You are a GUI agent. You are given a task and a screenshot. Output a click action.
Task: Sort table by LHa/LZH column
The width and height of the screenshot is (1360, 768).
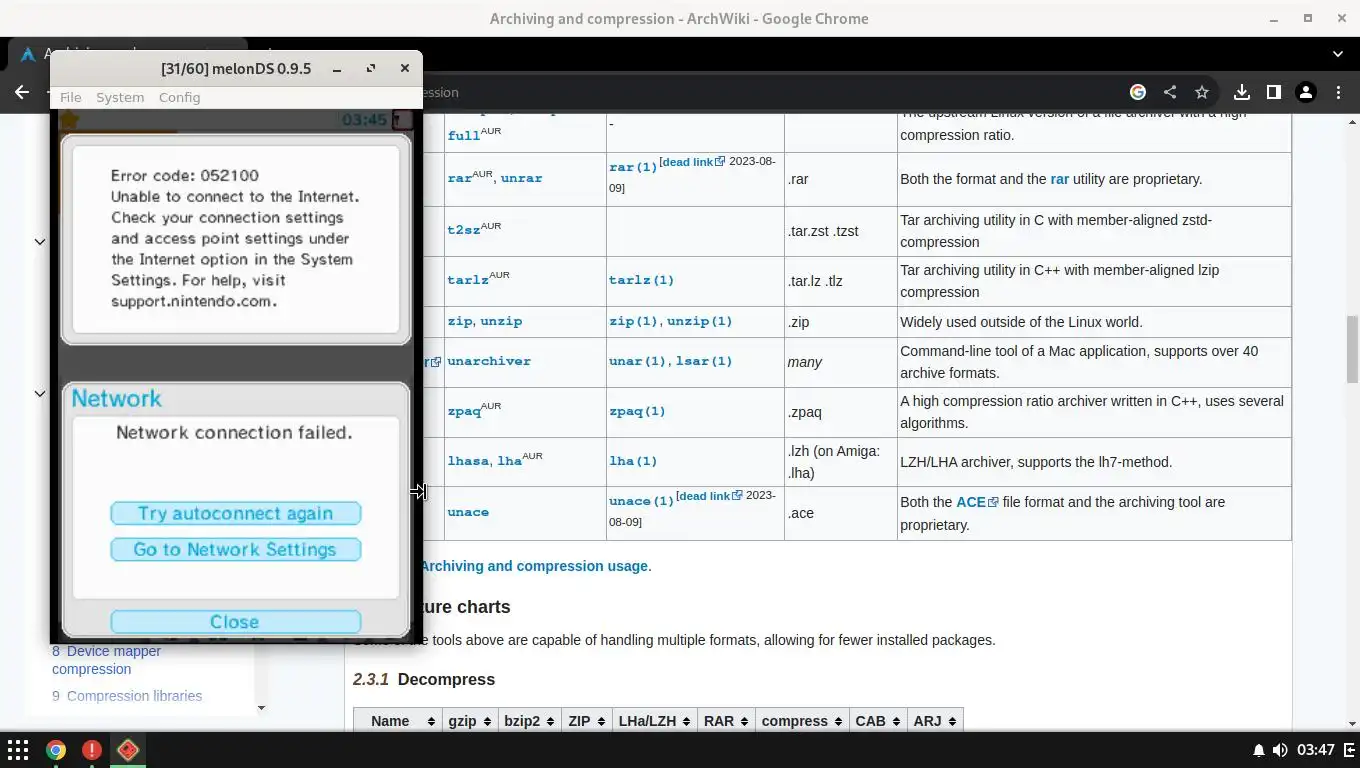pyautogui.click(x=654, y=721)
